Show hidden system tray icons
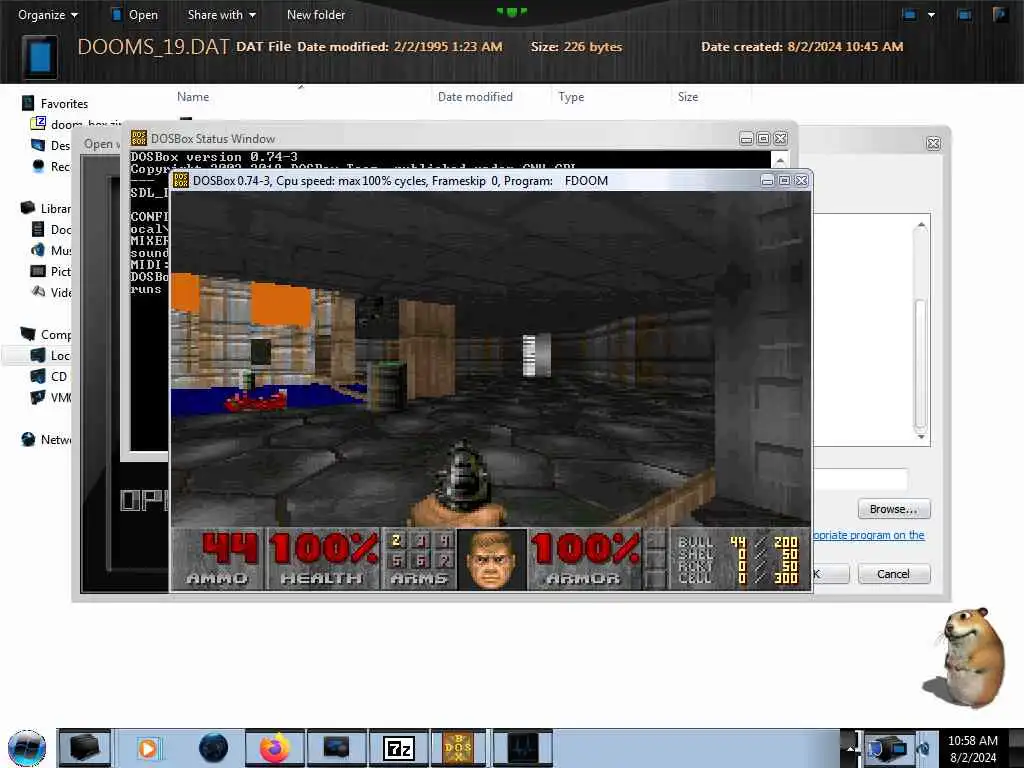 tap(850, 748)
